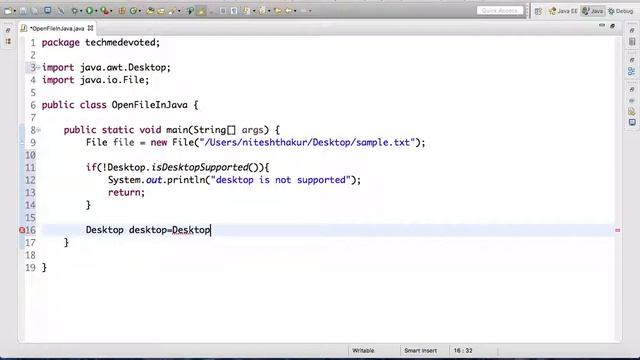The width and height of the screenshot is (640, 360).
Task: Maximize the editor area
Action: 612,26
